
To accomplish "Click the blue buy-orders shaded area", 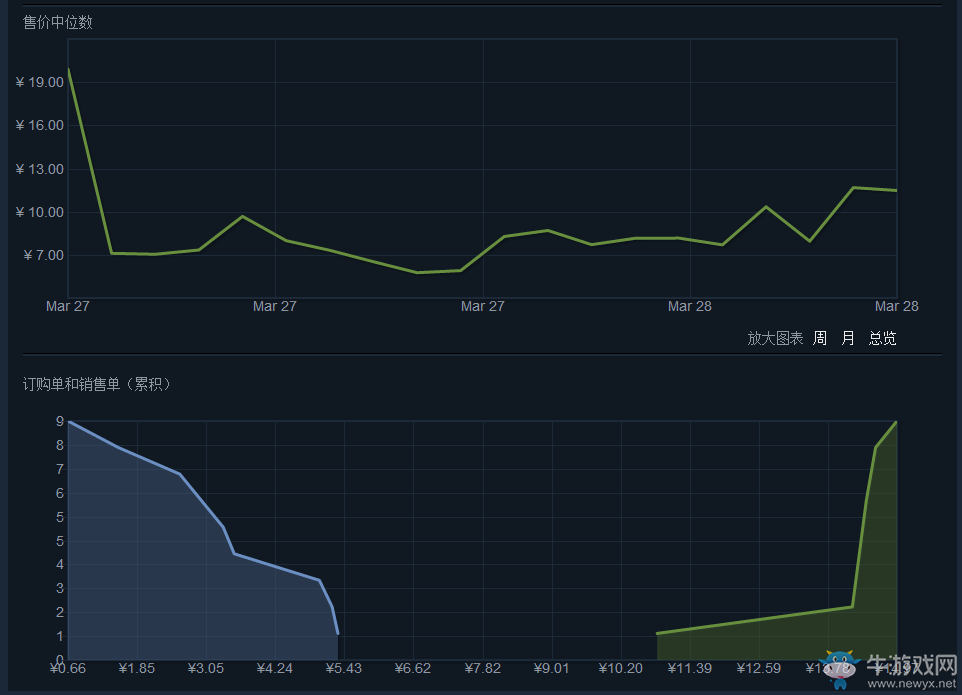I will pos(150,570).
